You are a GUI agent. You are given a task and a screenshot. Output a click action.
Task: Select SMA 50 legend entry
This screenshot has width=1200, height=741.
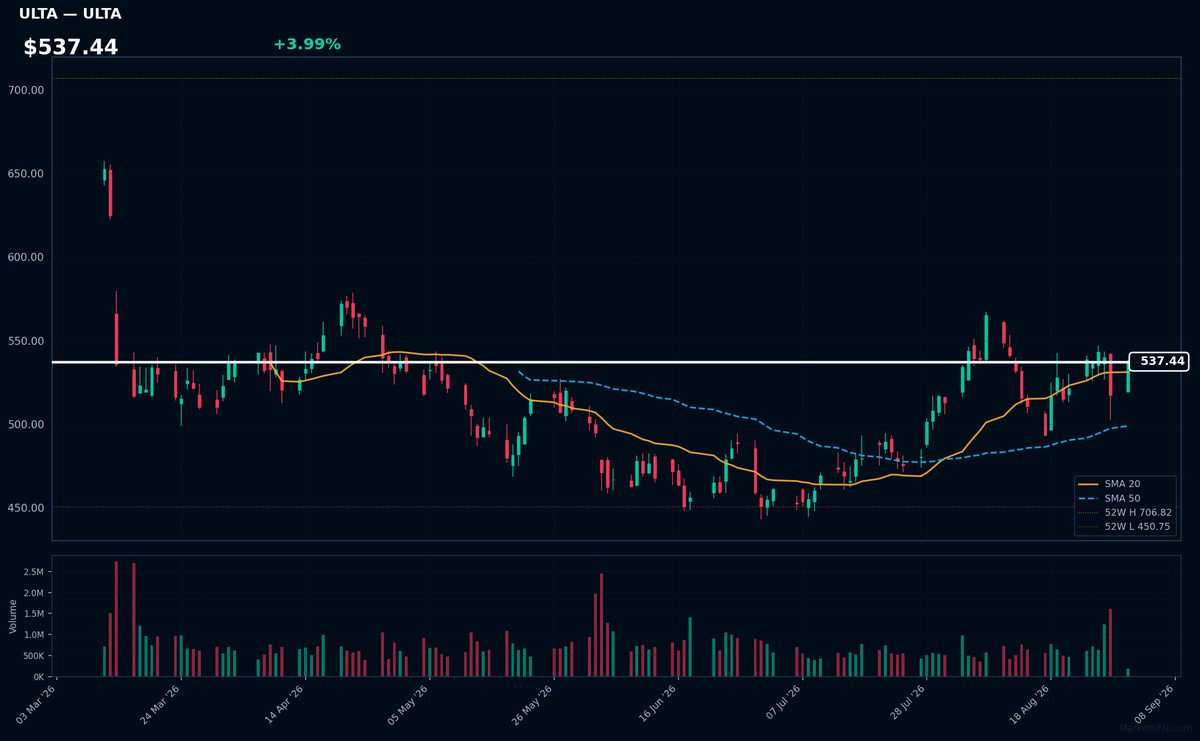tap(1122, 498)
